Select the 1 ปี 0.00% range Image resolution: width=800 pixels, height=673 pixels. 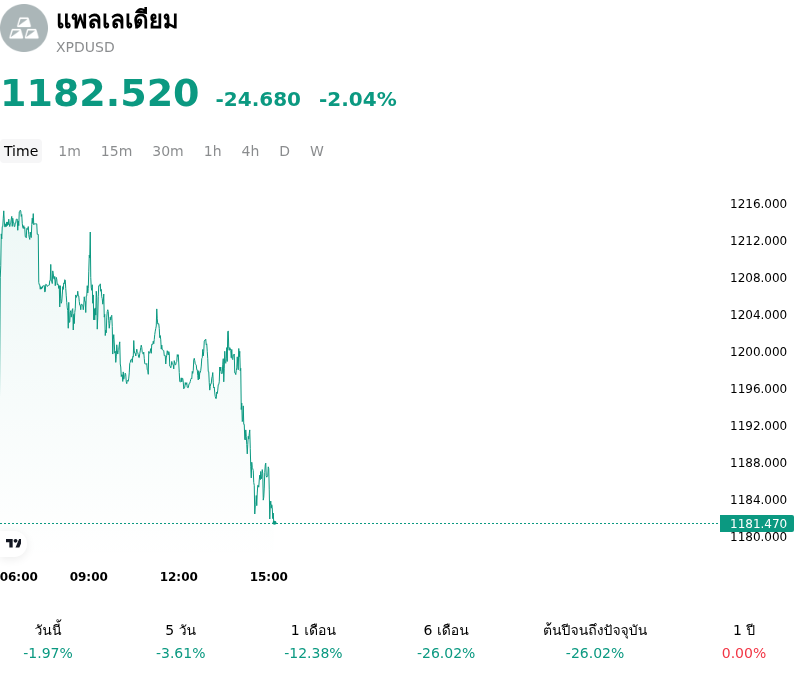(x=744, y=641)
